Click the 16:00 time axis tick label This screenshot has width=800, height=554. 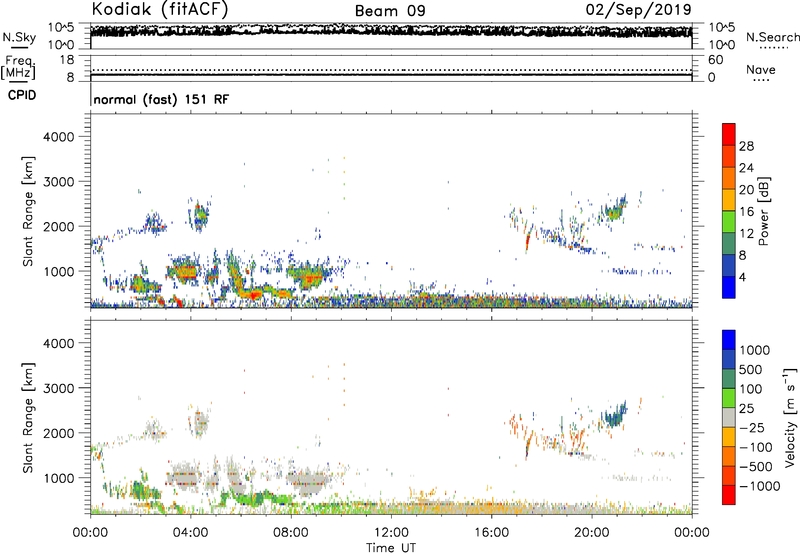[x=491, y=533]
